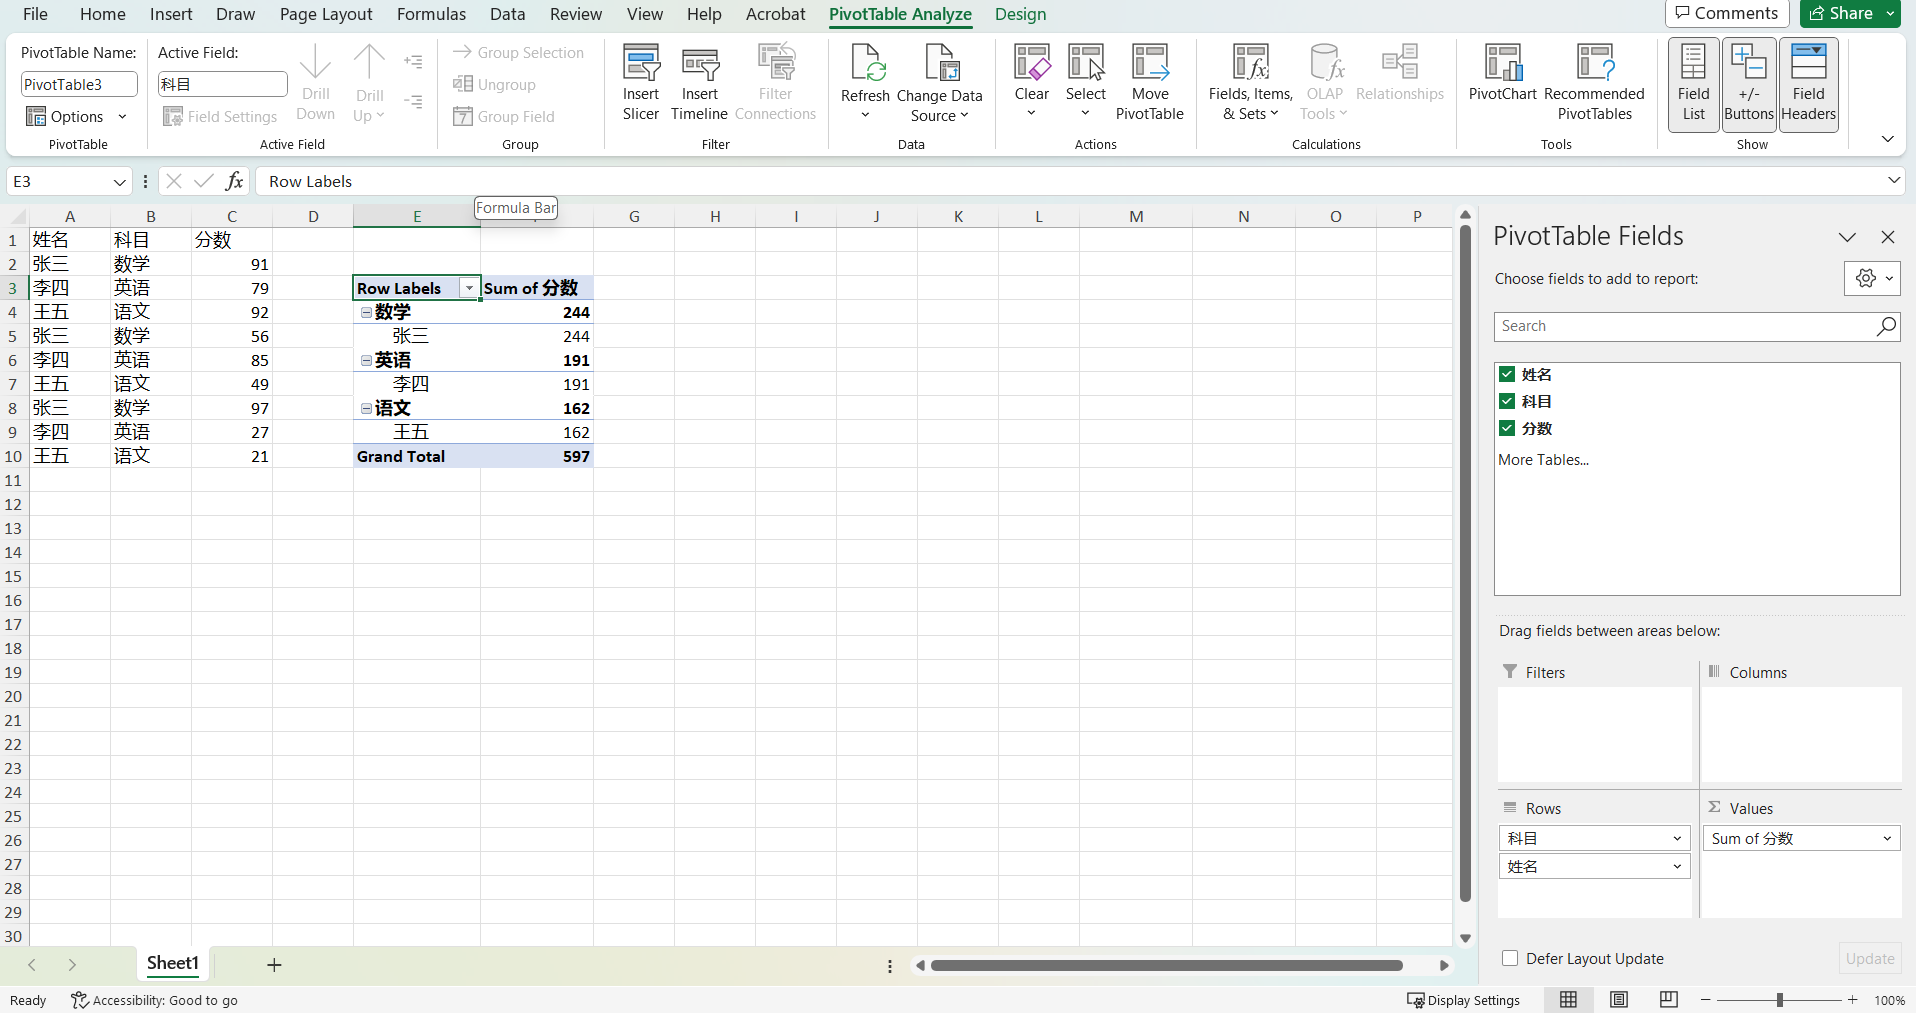Insert a Slicer for the PivotTable
Image resolution: width=1916 pixels, height=1014 pixels.
(x=641, y=83)
